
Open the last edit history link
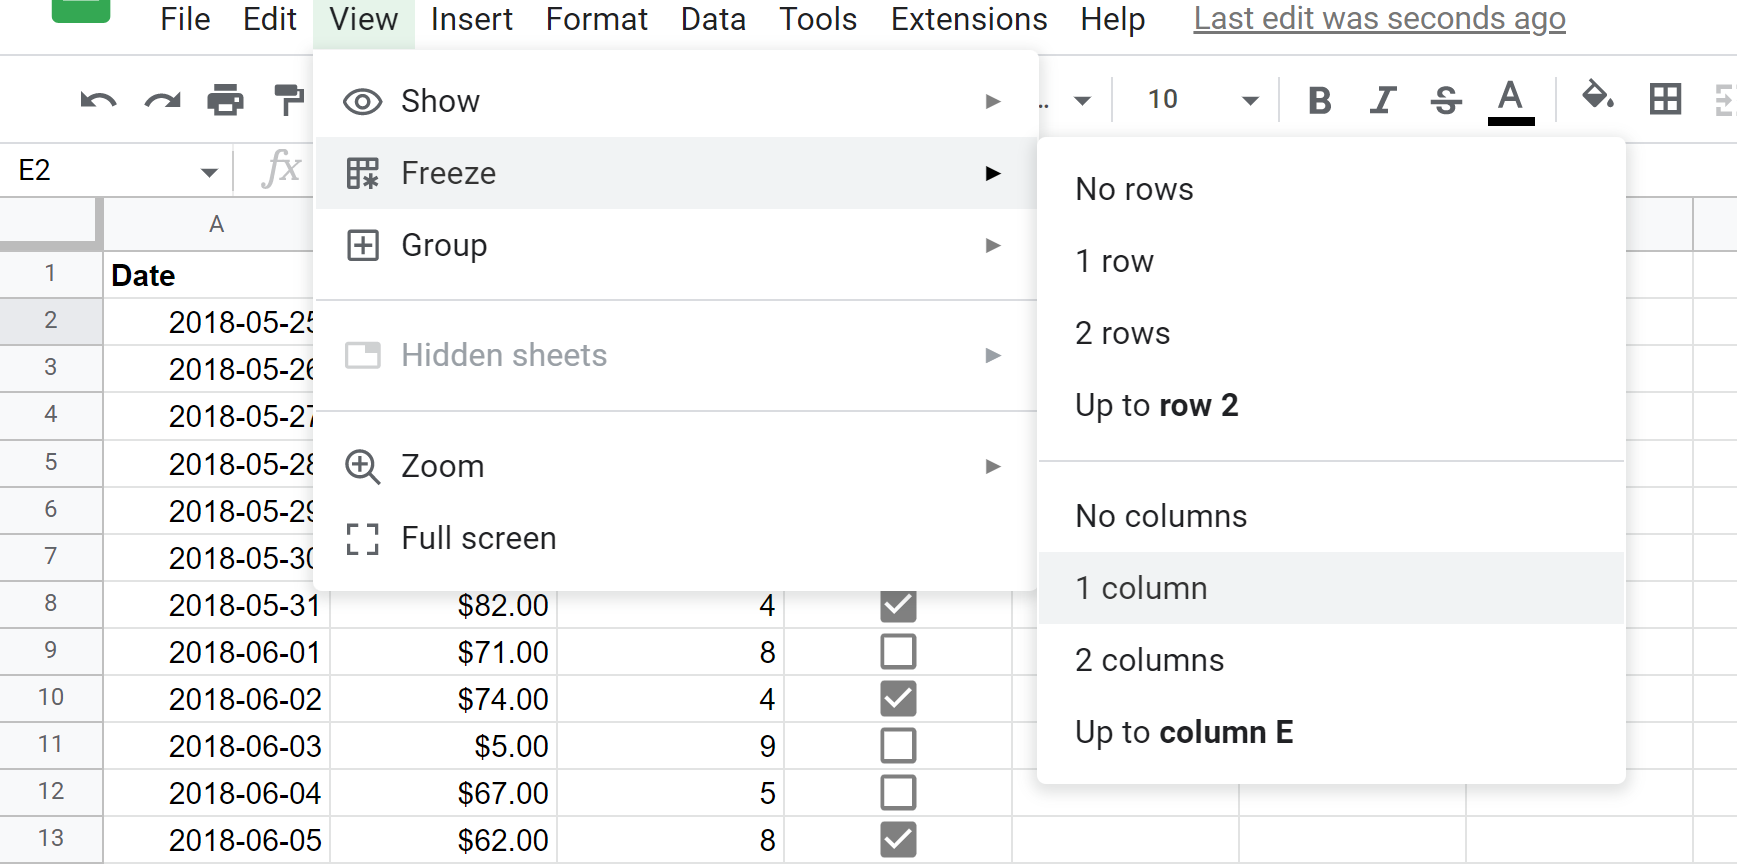[1379, 19]
